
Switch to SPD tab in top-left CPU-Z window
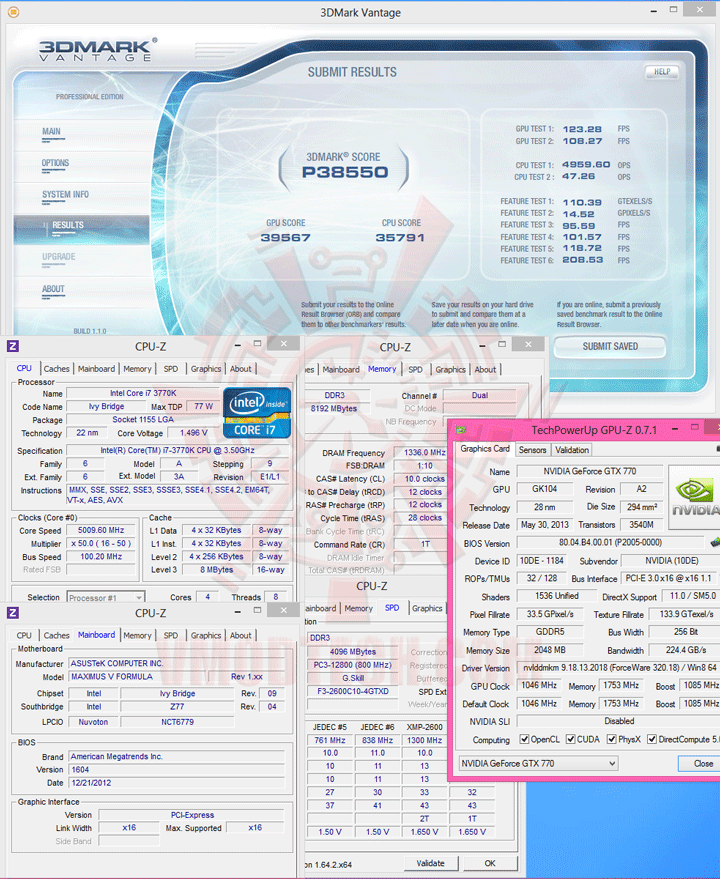pos(171,369)
